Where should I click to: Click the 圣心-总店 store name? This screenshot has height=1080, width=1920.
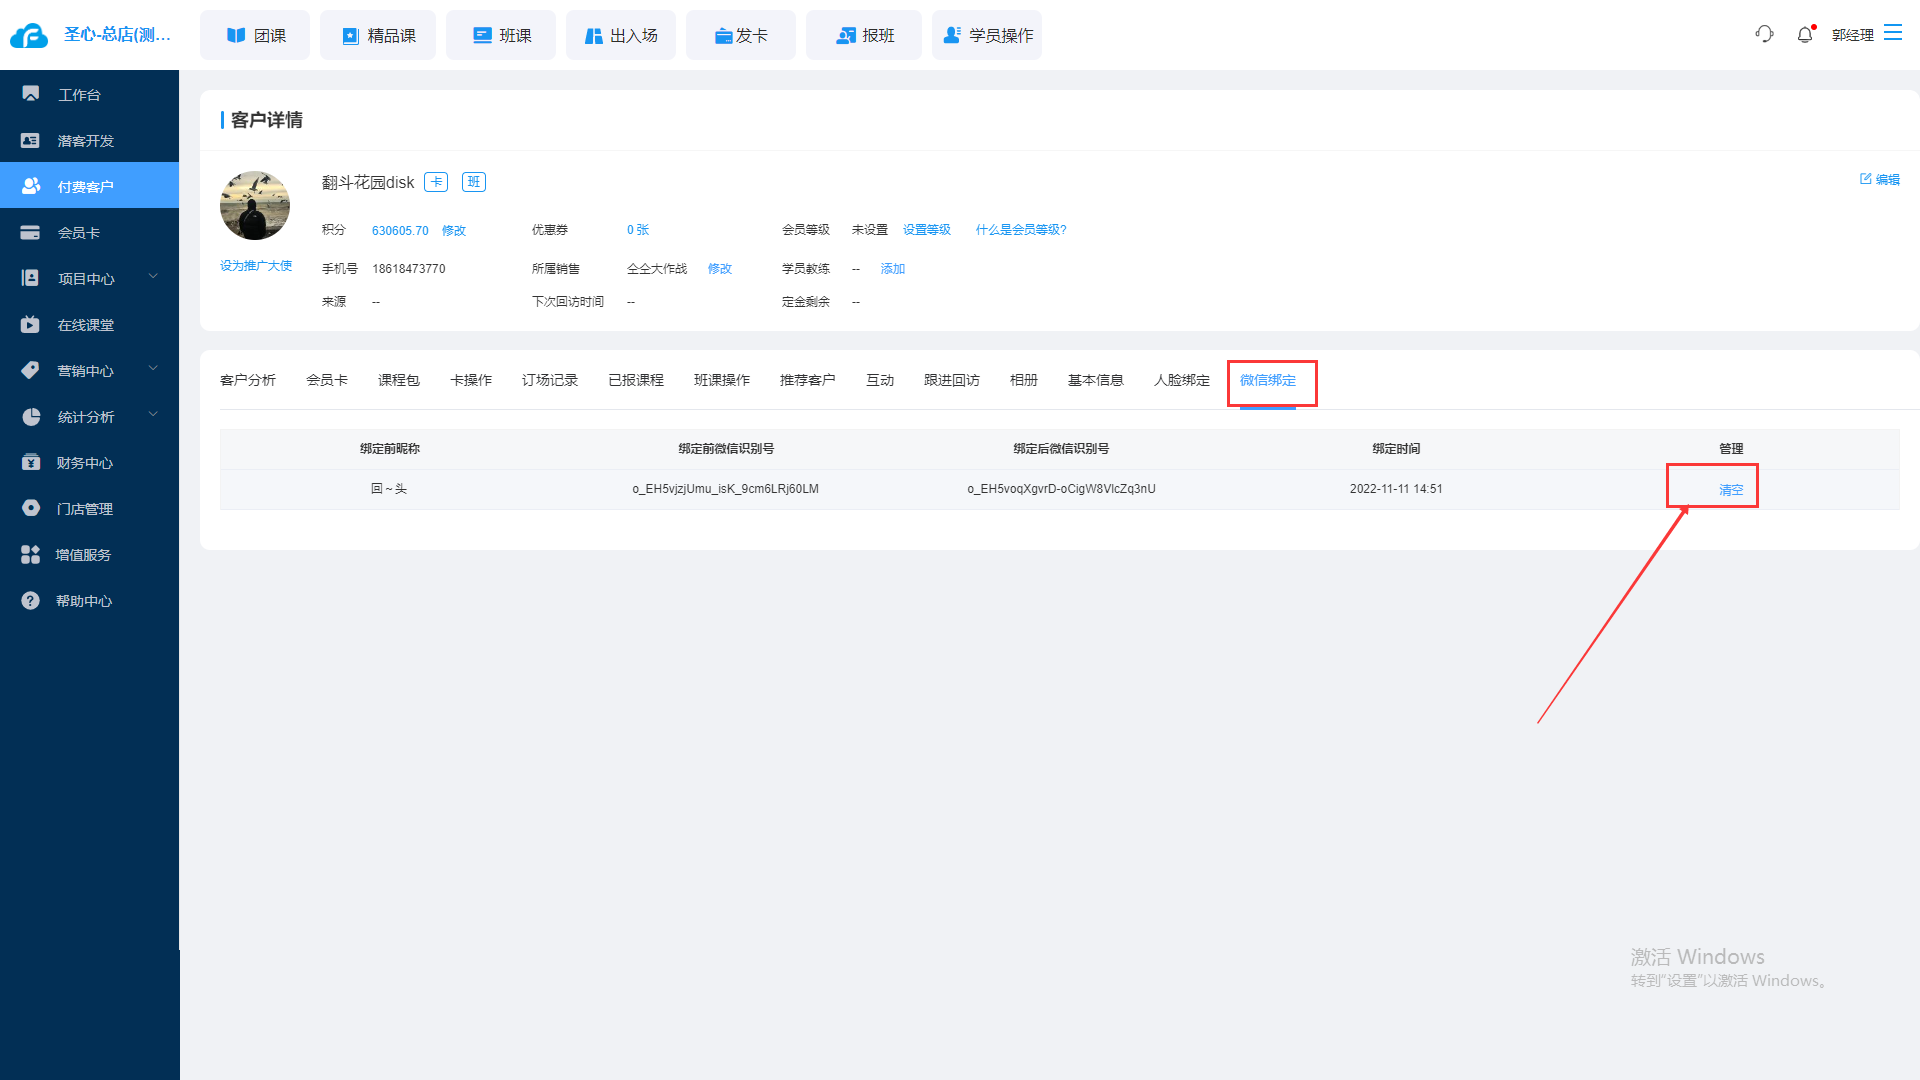coord(117,35)
